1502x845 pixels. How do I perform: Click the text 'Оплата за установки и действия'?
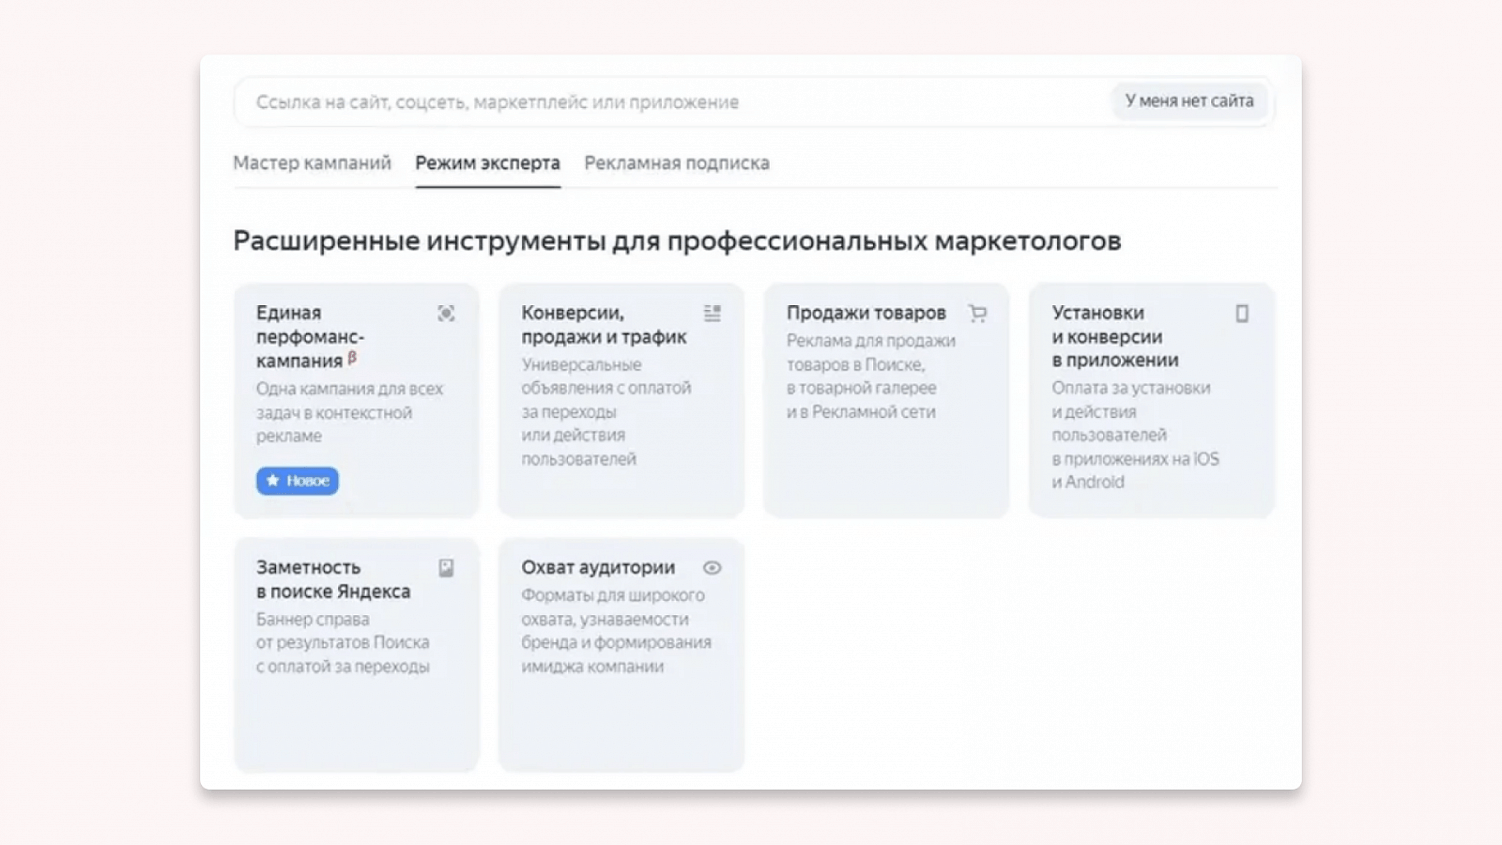coord(1135,435)
